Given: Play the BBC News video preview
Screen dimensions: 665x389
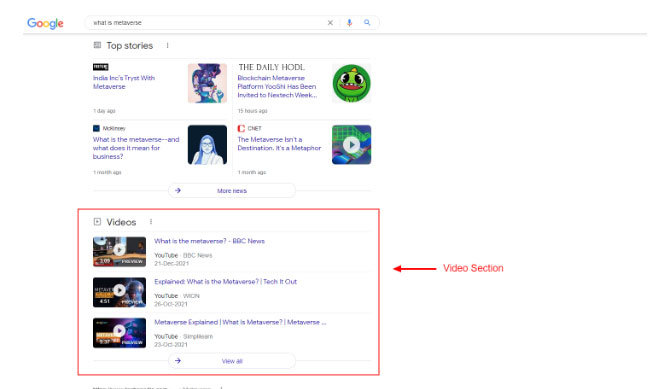Looking at the screenshot, I should 119,252.
